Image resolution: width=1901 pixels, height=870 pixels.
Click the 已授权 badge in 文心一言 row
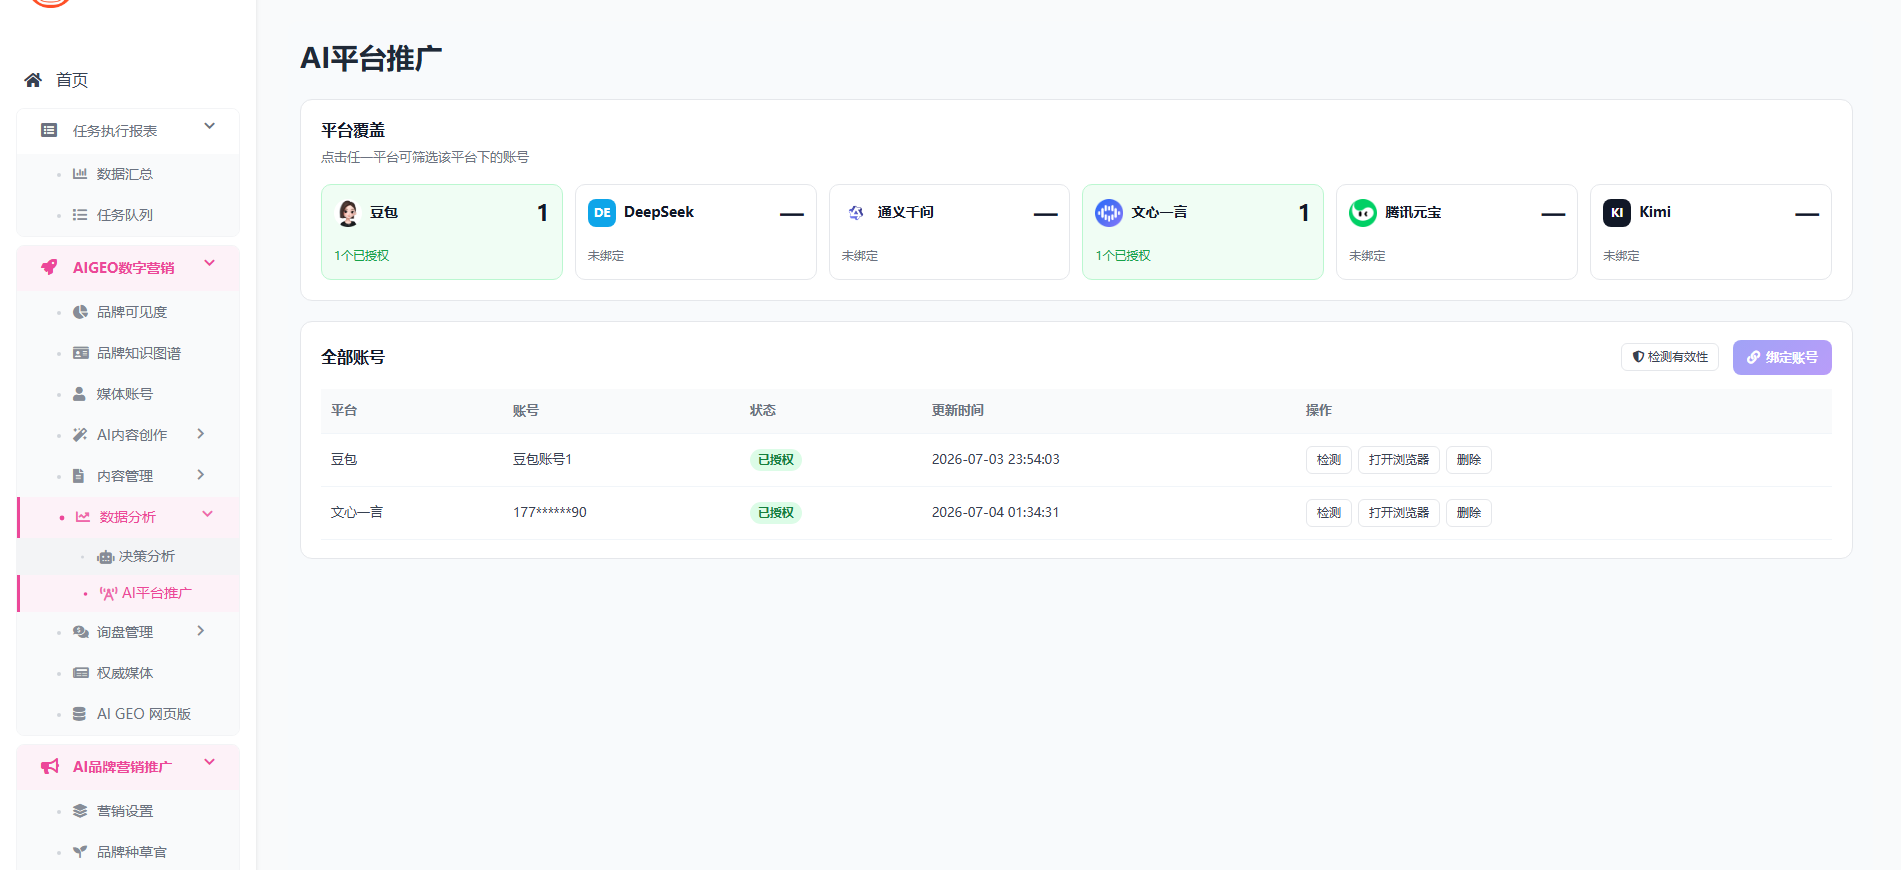[776, 513]
